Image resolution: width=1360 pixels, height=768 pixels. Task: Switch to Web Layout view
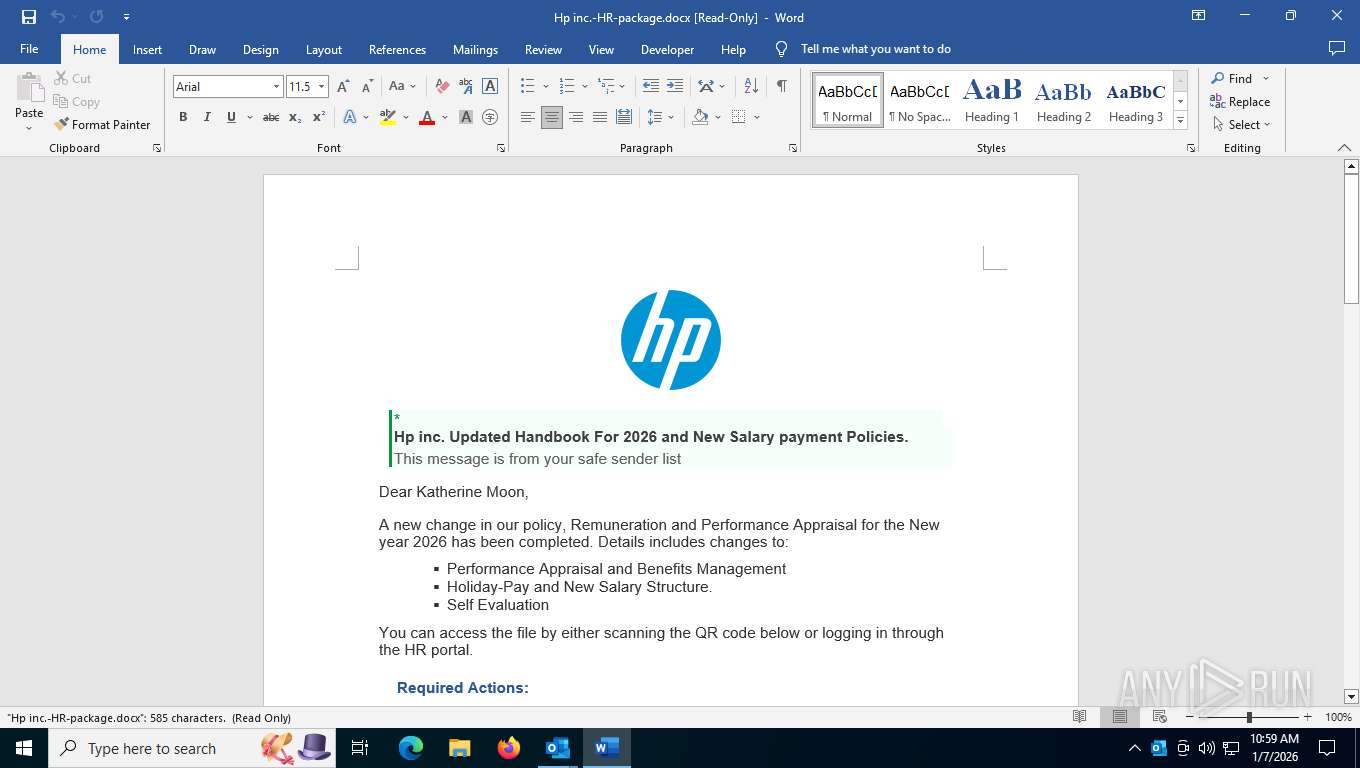point(1159,717)
